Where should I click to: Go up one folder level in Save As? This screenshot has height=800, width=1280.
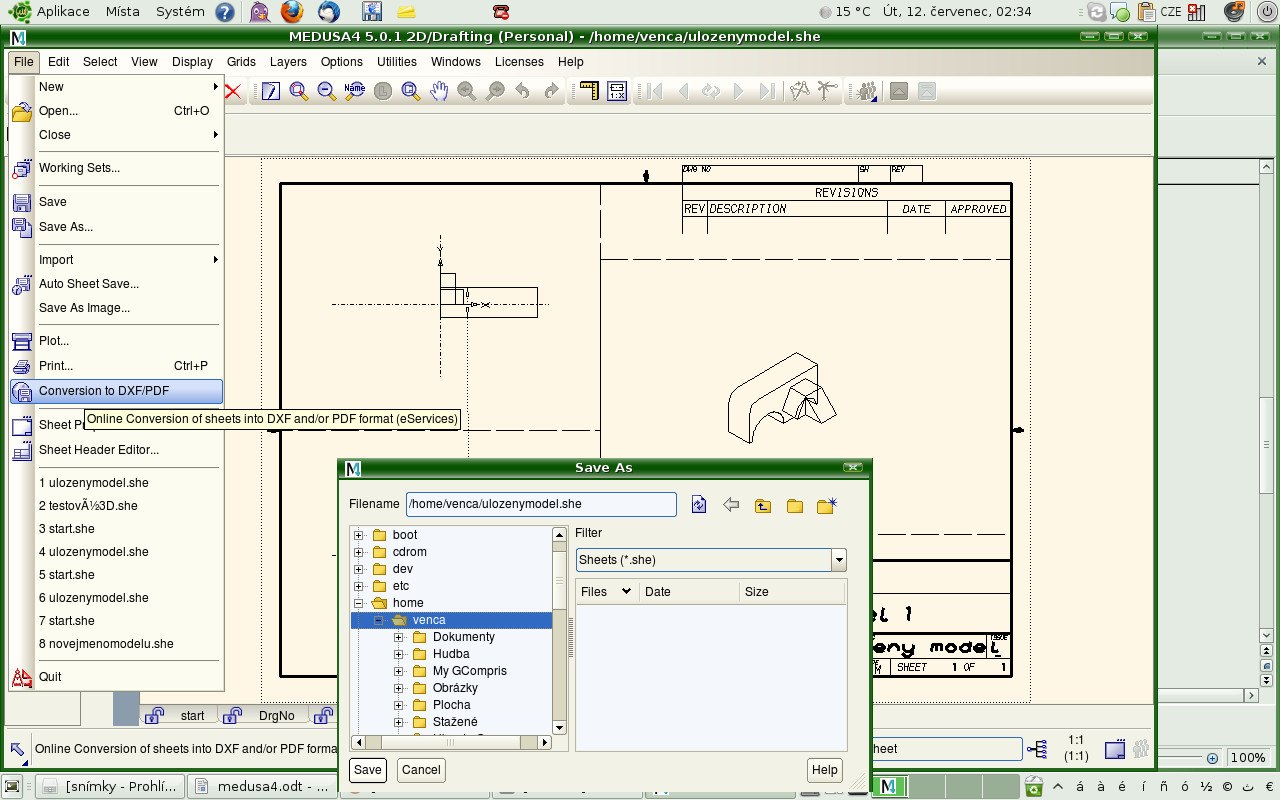(x=763, y=505)
